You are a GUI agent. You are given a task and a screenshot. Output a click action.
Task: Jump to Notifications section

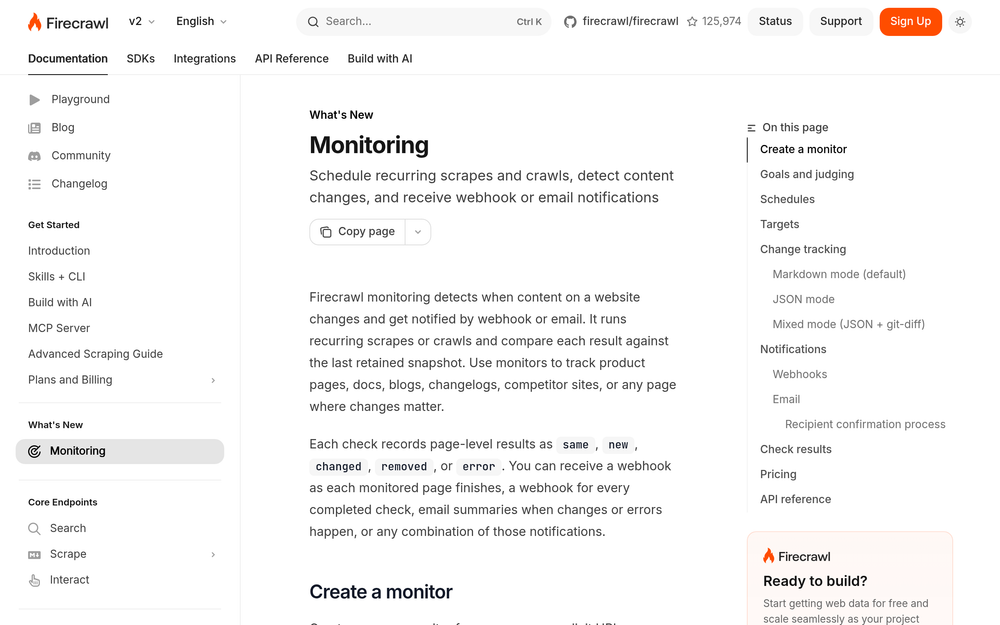coord(793,349)
